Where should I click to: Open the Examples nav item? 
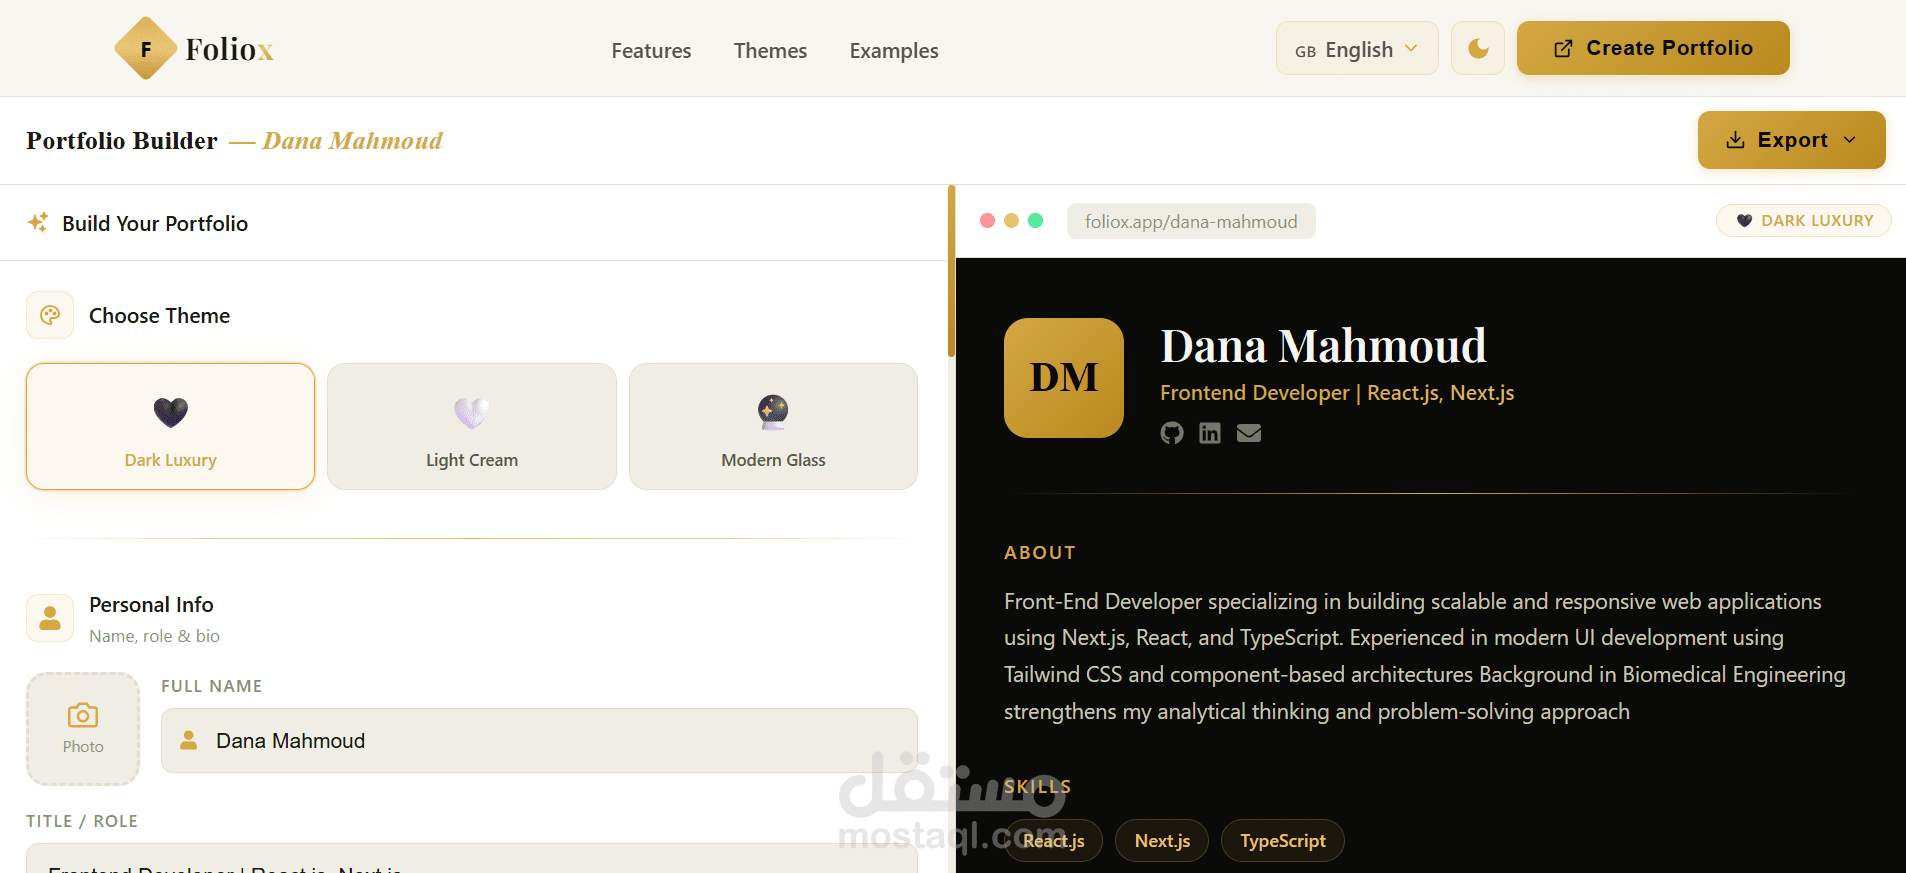pos(894,51)
